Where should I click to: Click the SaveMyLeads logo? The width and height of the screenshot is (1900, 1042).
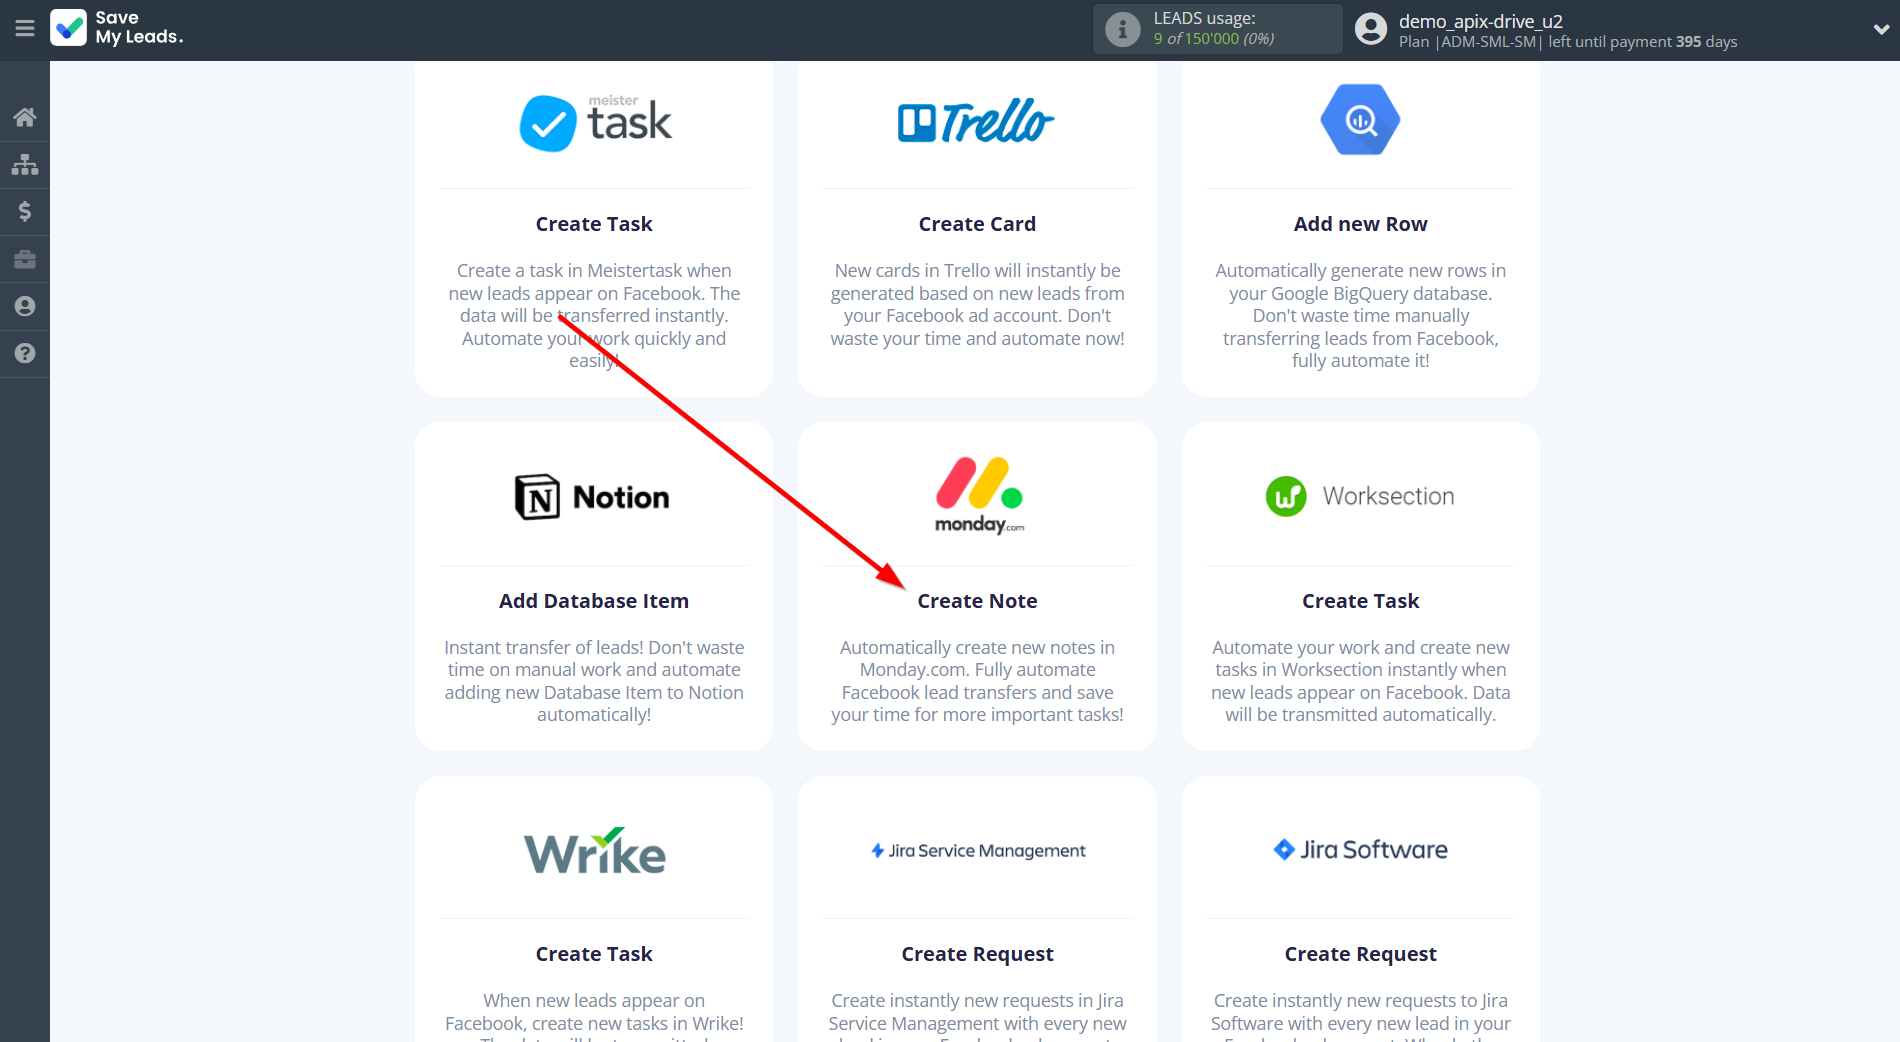click(x=116, y=29)
